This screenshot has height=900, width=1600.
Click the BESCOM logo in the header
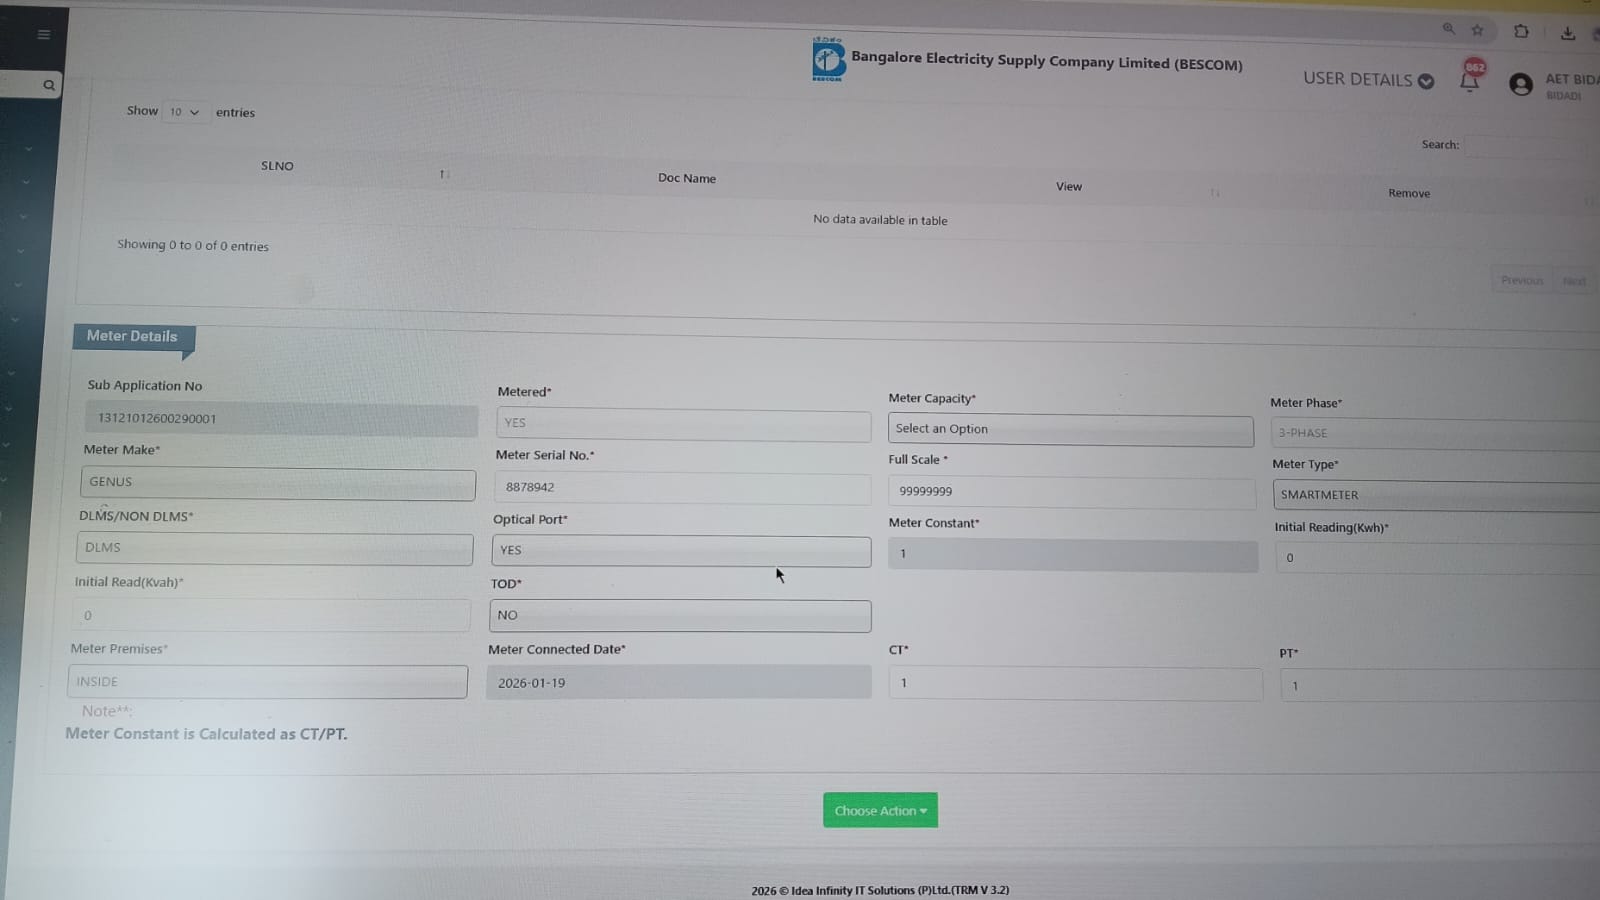click(x=828, y=60)
